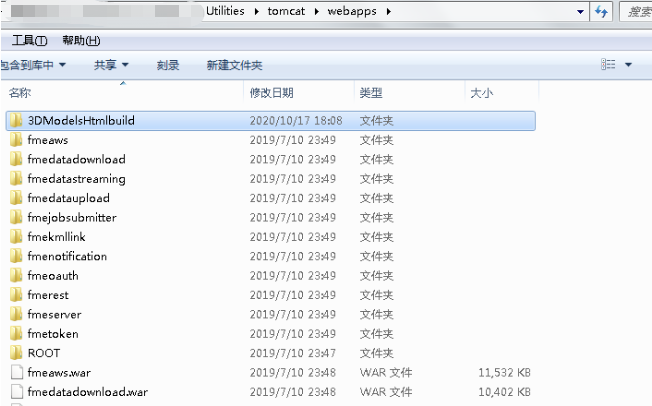Click the 3DModelsHtmlbuild folder name
The width and height of the screenshot is (652, 406).
[x=81, y=121]
